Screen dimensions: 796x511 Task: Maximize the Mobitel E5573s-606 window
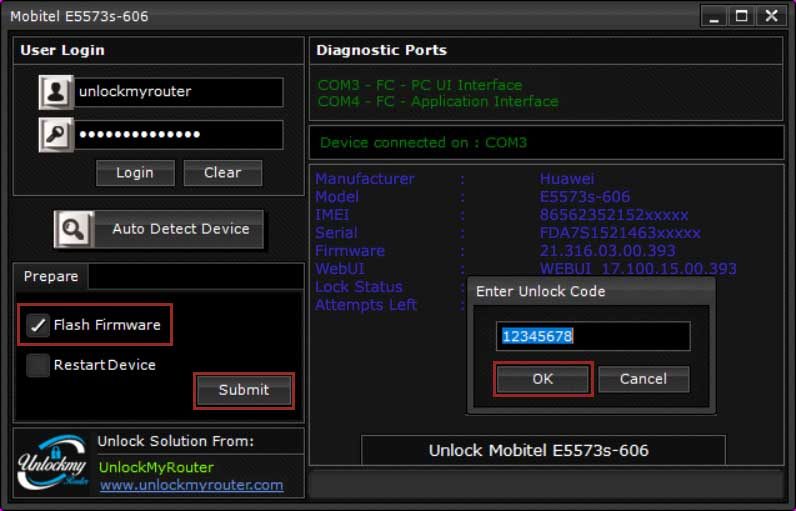pyautogui.click(x=742, y=16)
